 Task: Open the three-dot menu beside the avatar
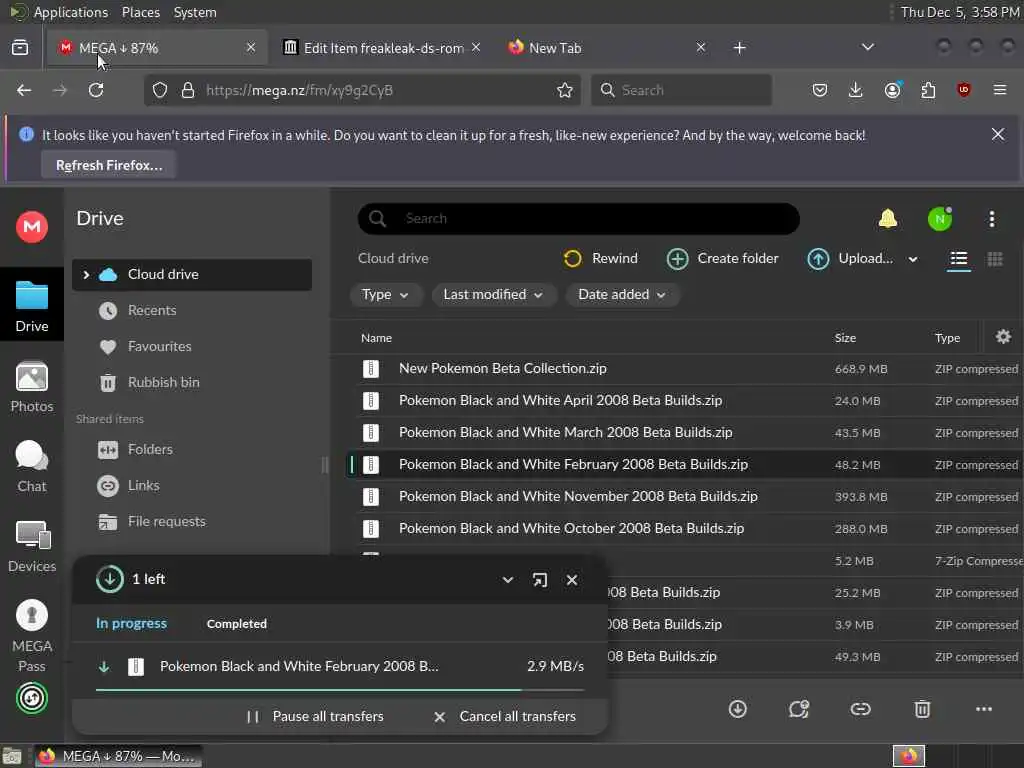991,219
